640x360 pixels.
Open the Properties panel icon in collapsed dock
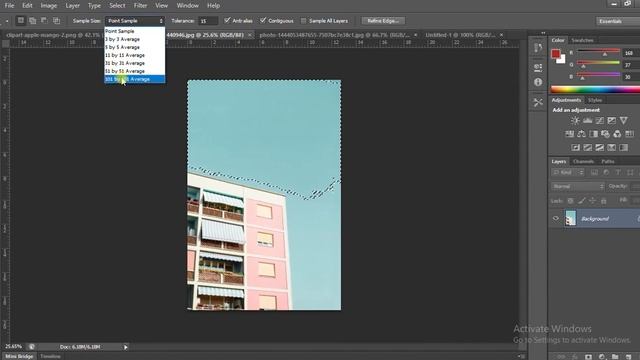[x=538, y=67]
